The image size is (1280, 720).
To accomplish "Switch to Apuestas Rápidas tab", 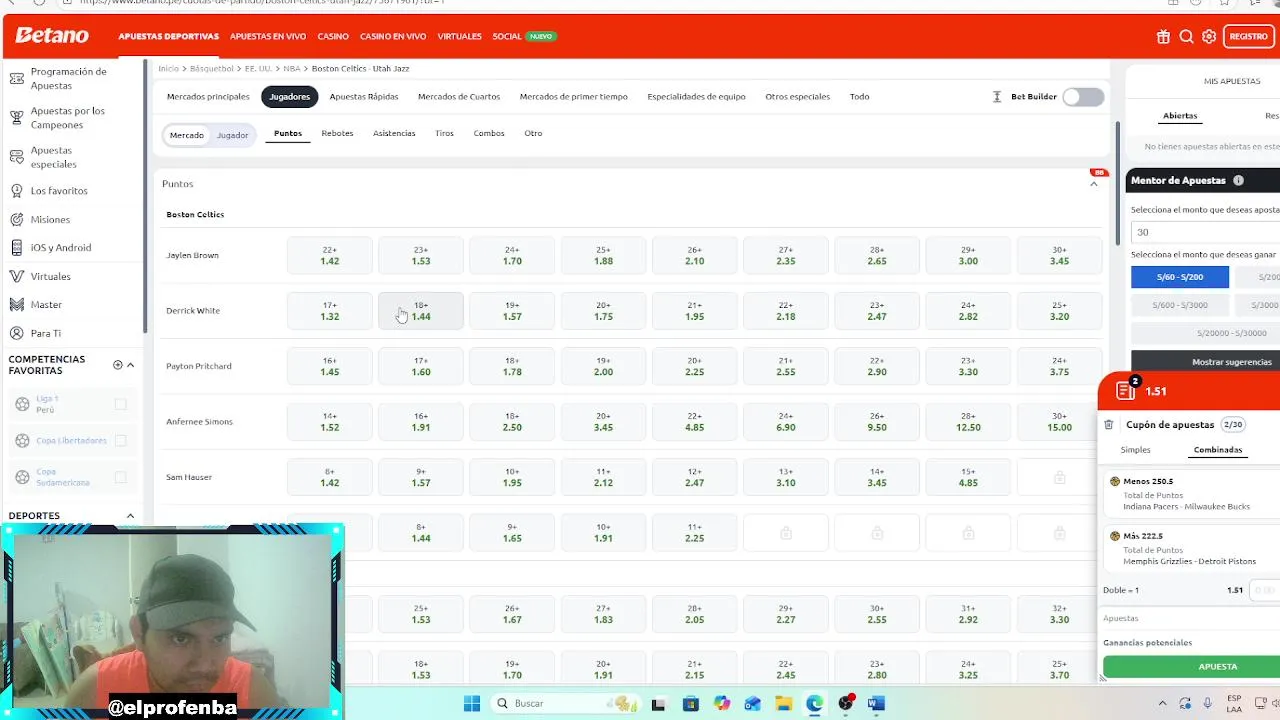I will coord(364,97).
